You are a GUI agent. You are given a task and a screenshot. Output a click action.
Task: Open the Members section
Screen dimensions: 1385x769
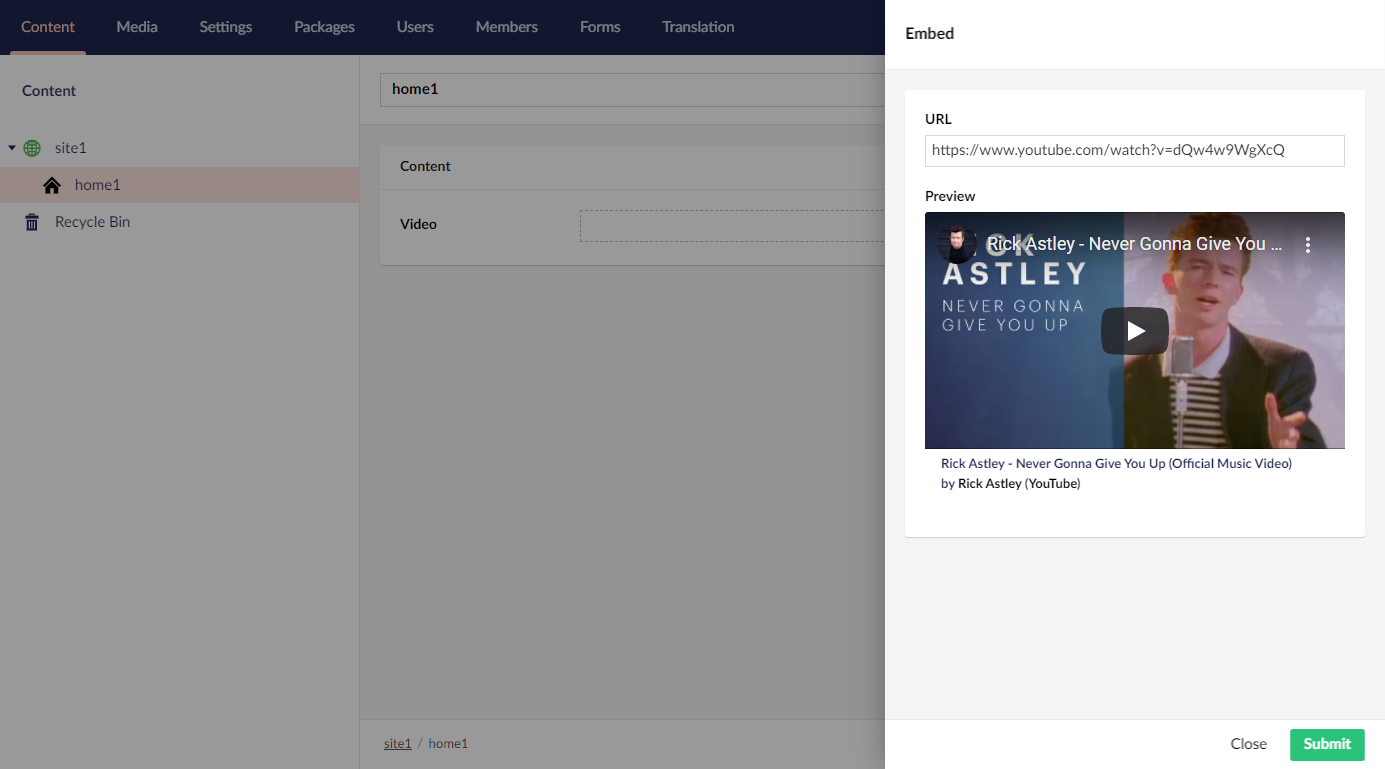point(507,27)
